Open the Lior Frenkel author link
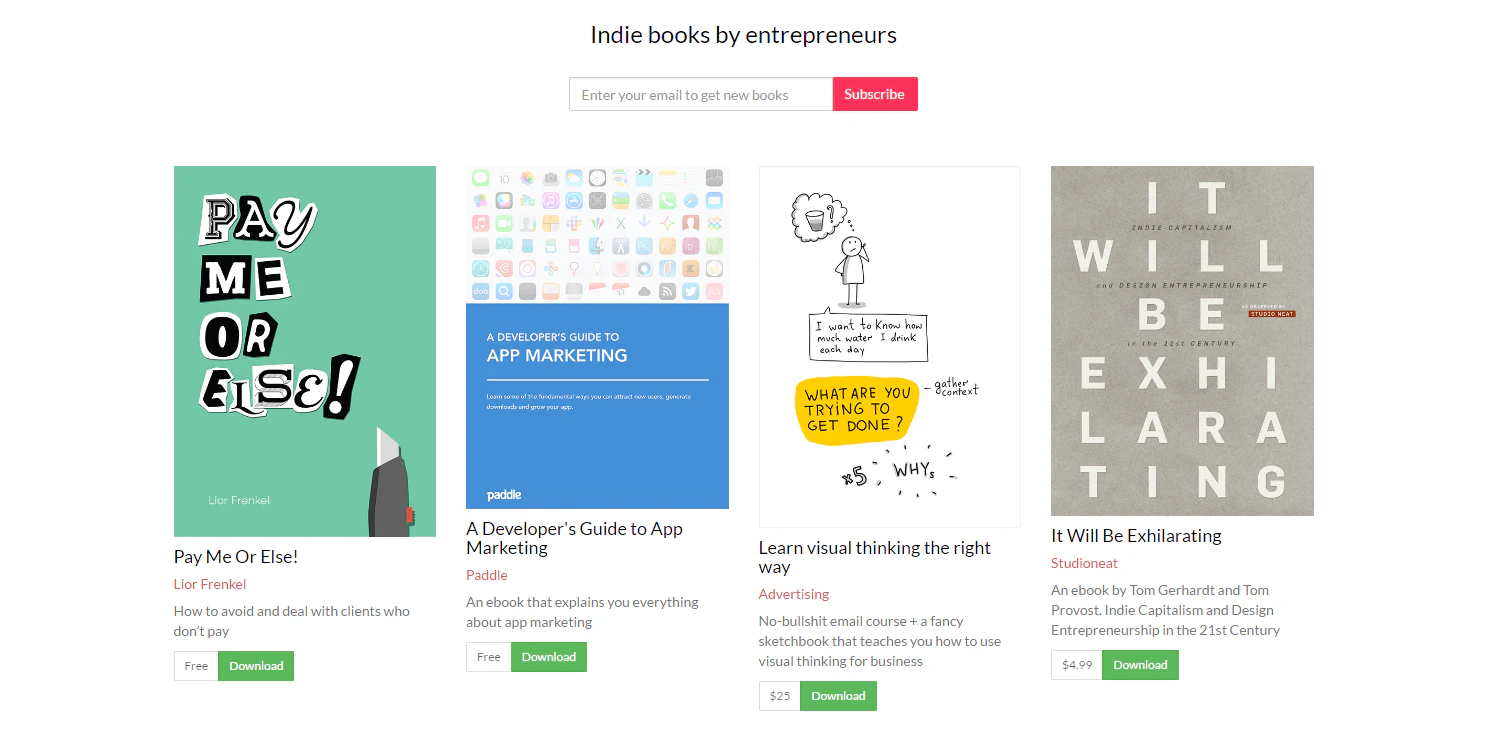The height and width of the screenshot is (744, 1490). 210,584
